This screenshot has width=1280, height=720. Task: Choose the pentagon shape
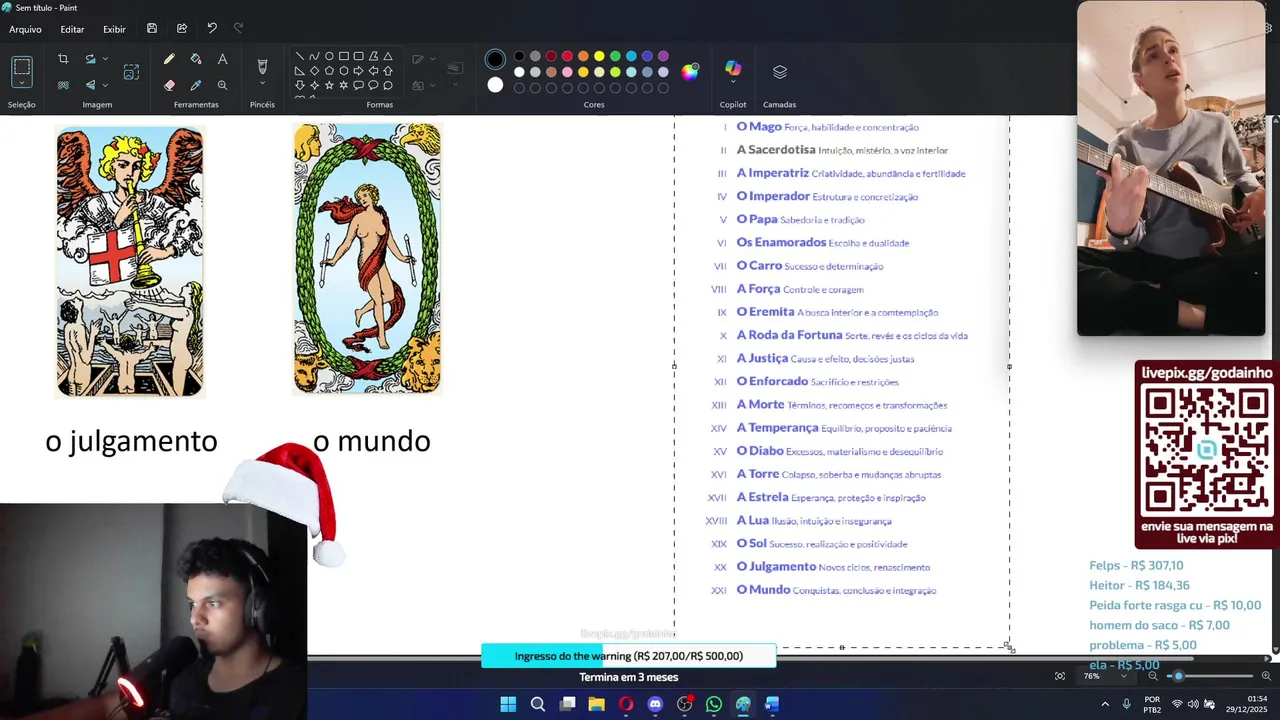[x=329, y=71]
